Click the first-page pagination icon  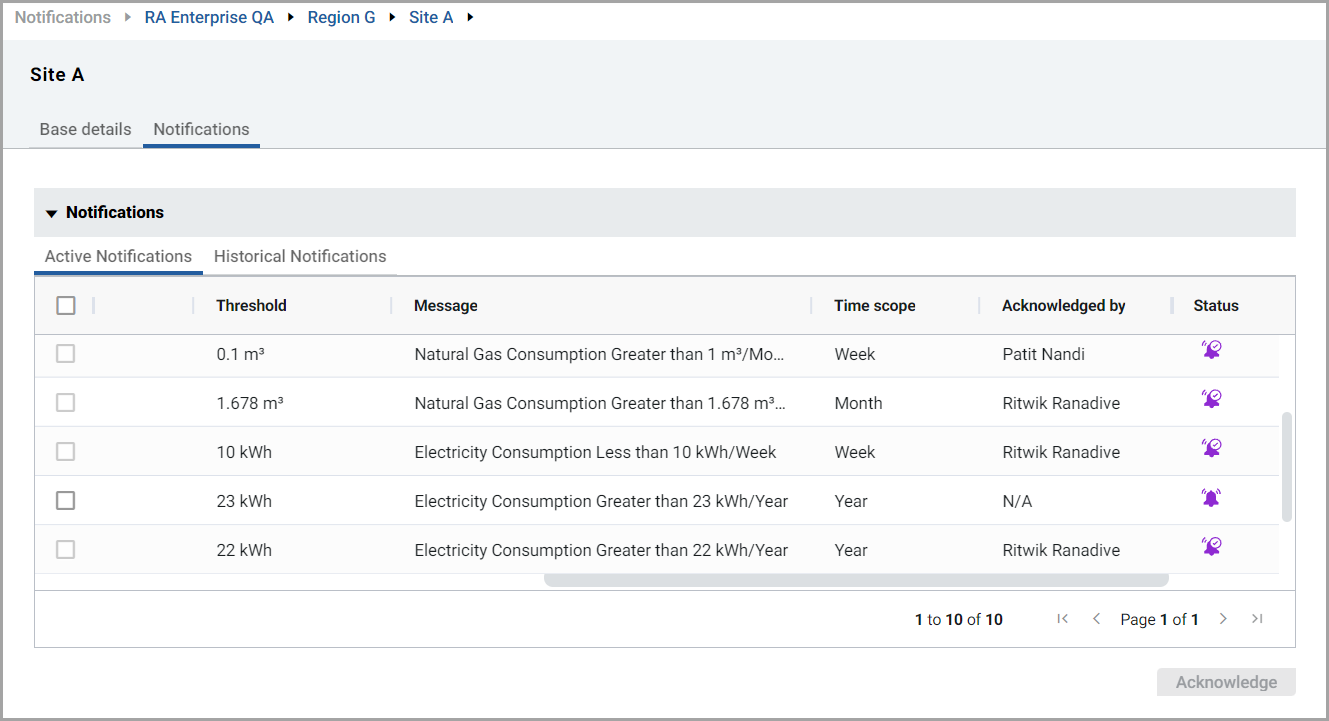[1062, 618]
